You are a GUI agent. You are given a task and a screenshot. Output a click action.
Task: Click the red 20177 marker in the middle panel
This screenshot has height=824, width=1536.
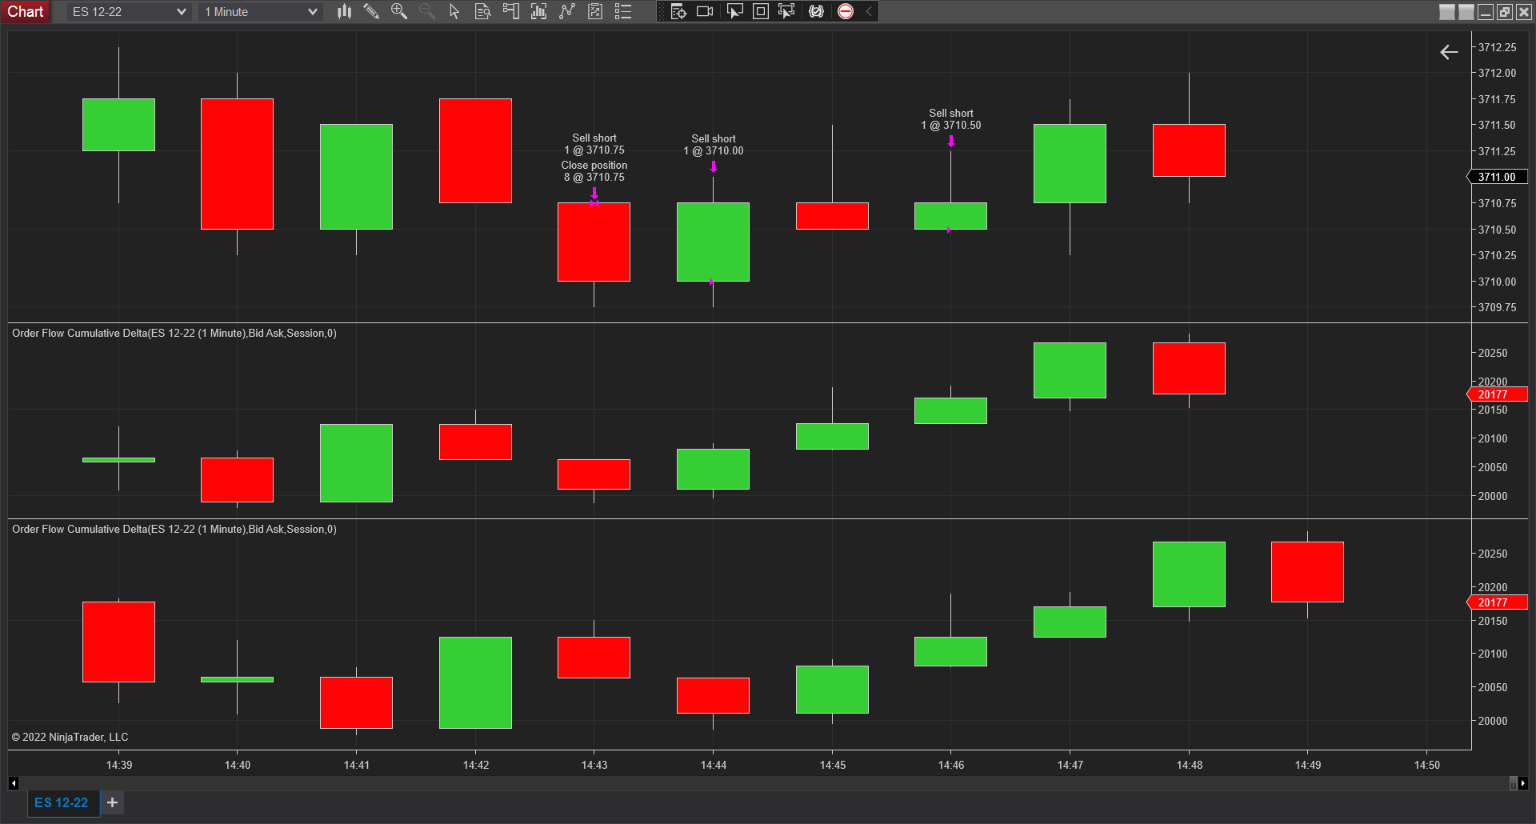[x=1497, y=394]
